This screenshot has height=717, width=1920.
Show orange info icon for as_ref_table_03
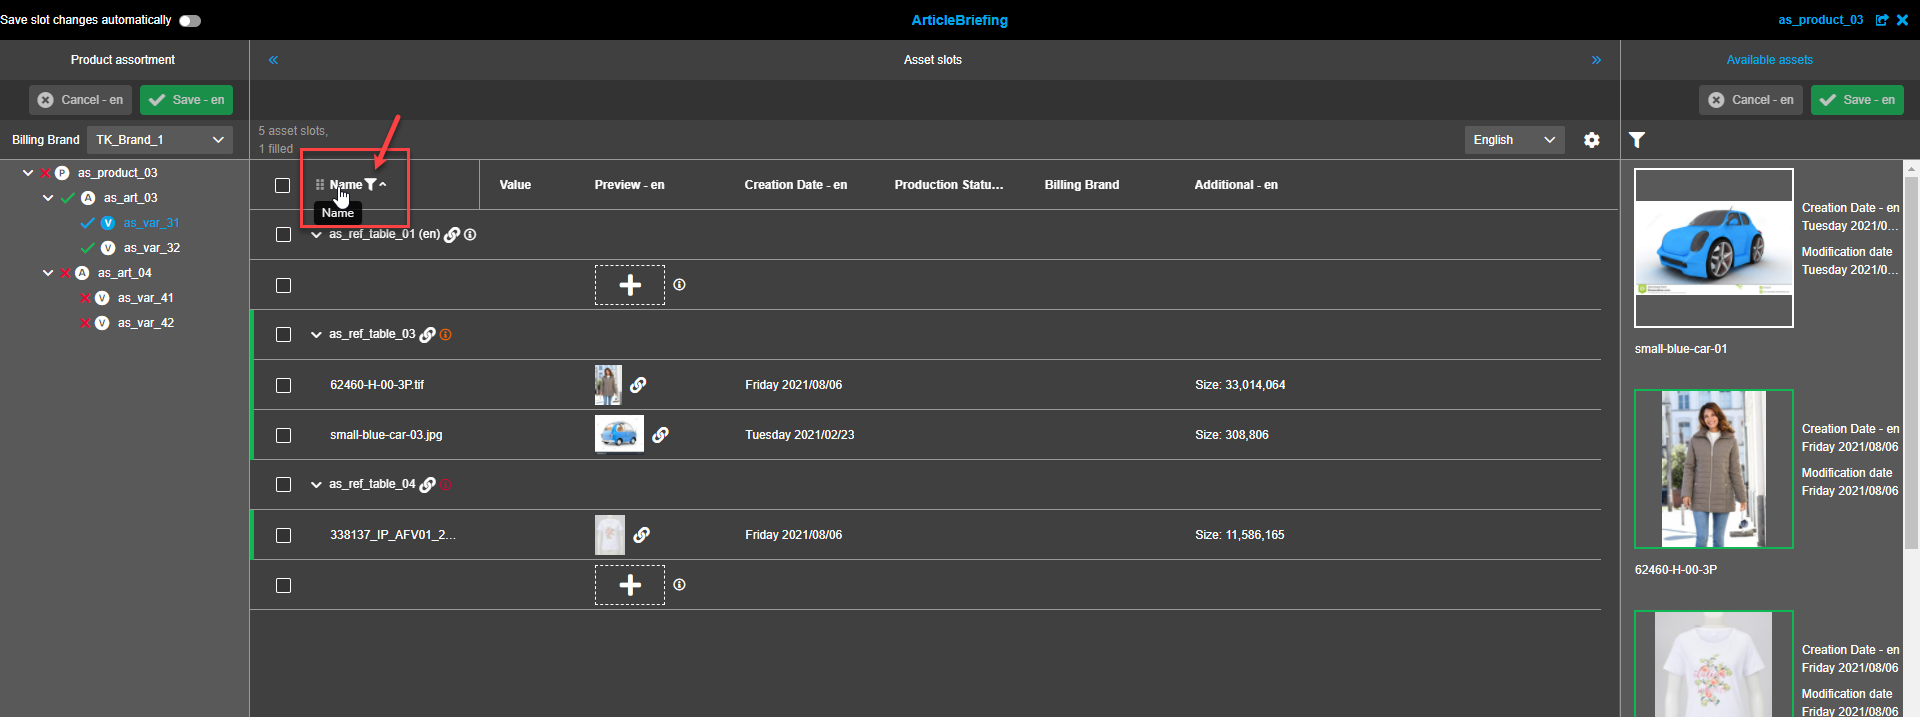click(x=446, y=335)
